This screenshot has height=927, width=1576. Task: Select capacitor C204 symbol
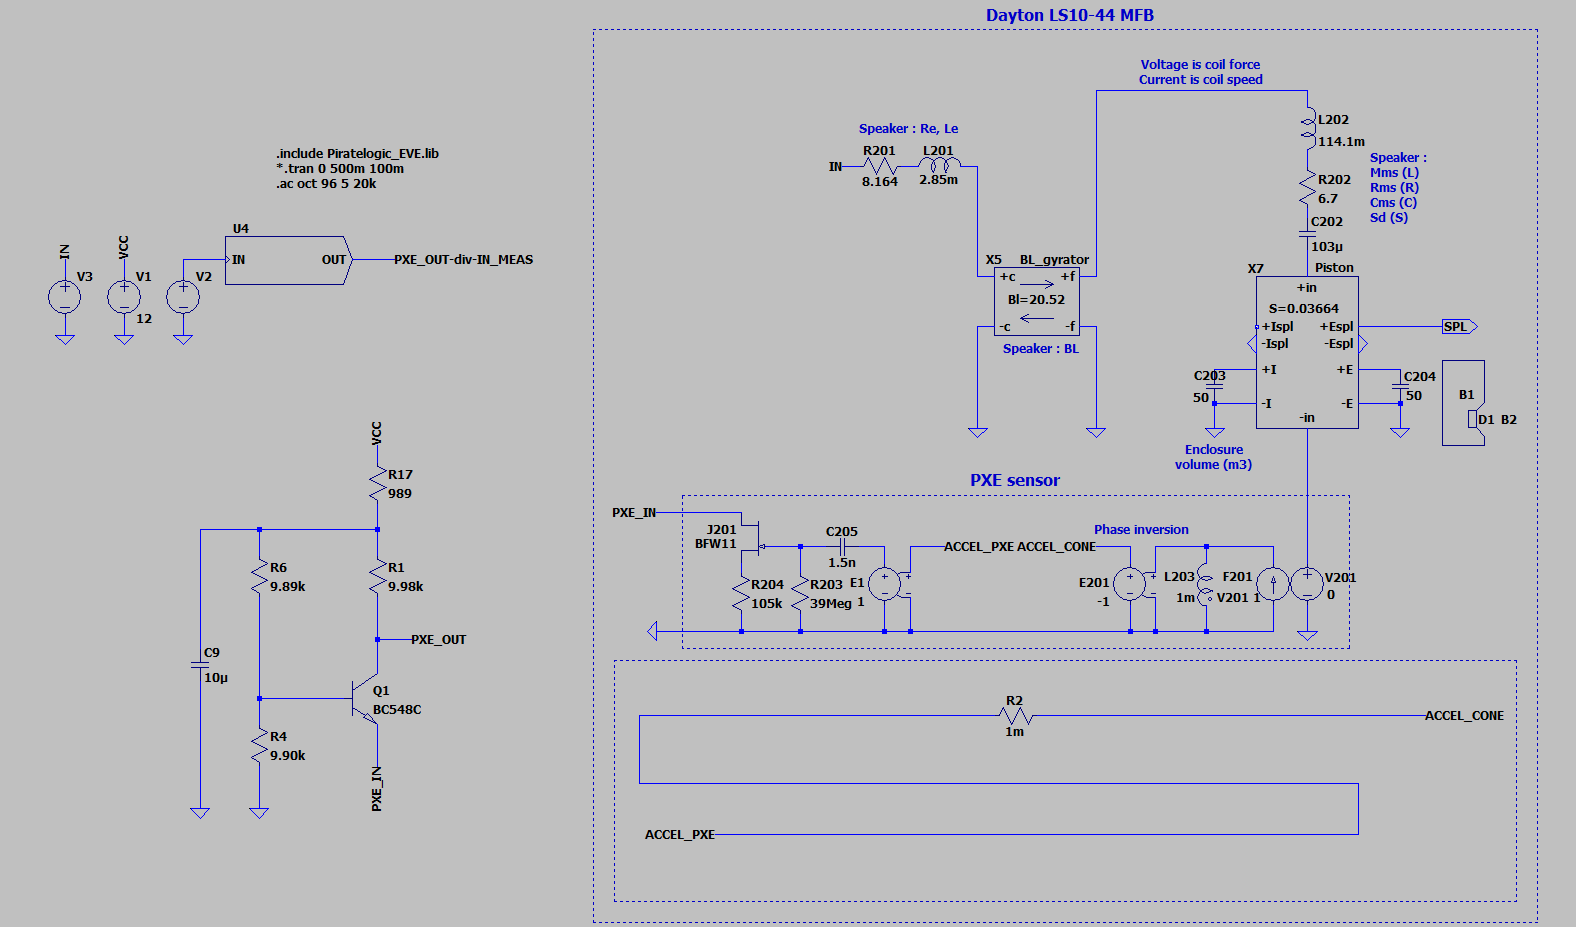[x=1399, y=386]
